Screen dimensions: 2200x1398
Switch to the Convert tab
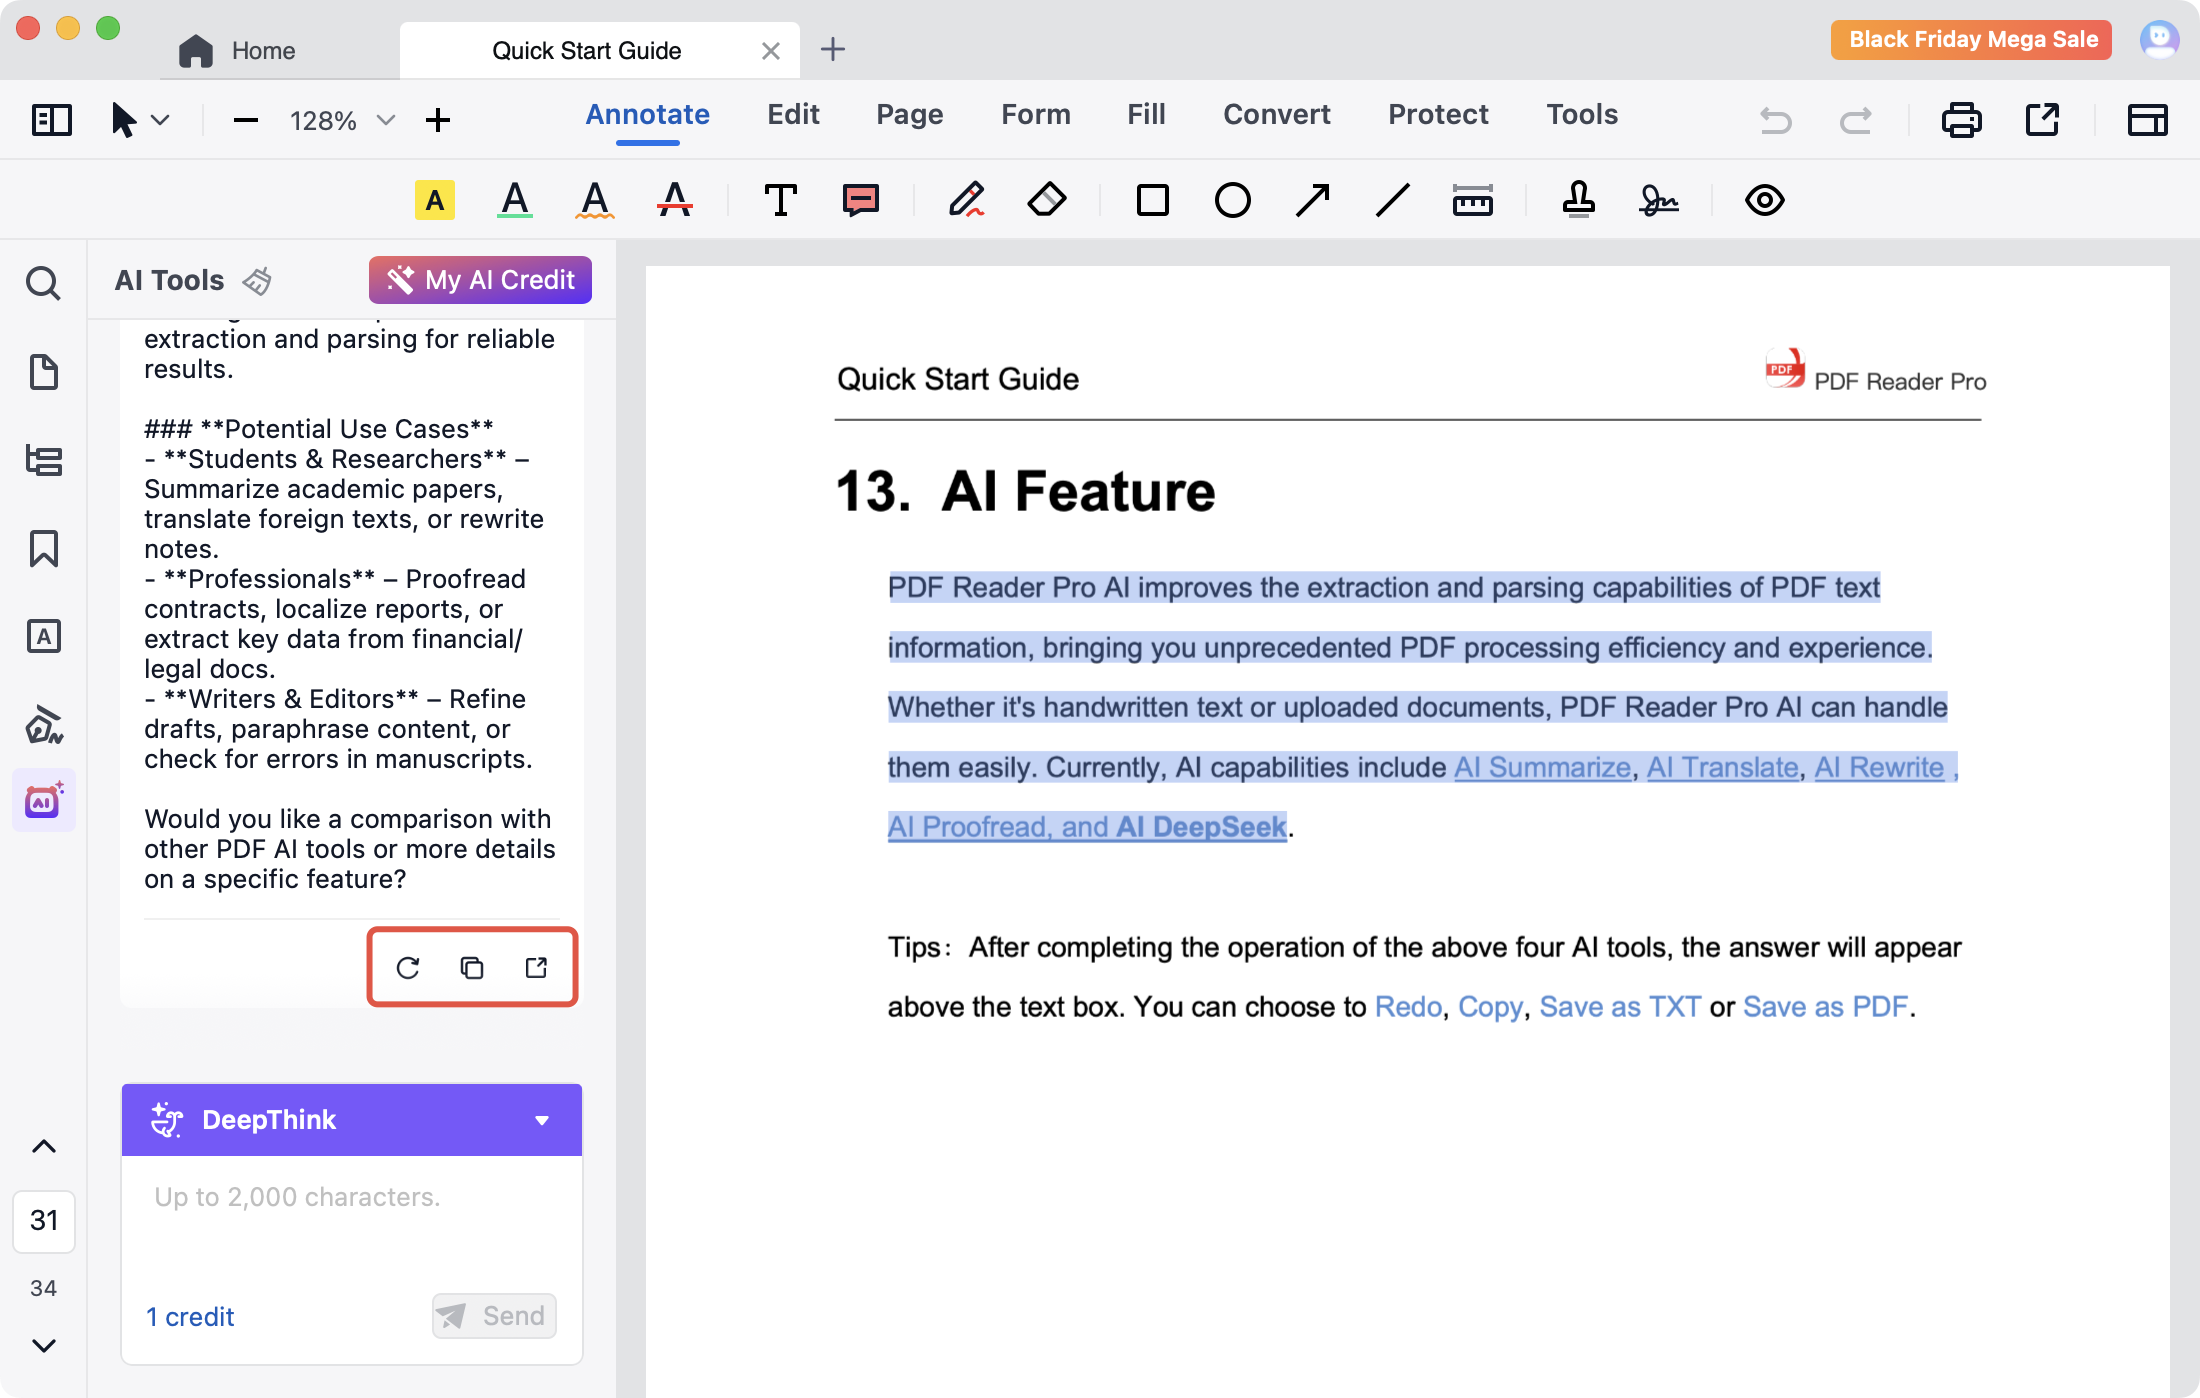(x=1276, y=114)
